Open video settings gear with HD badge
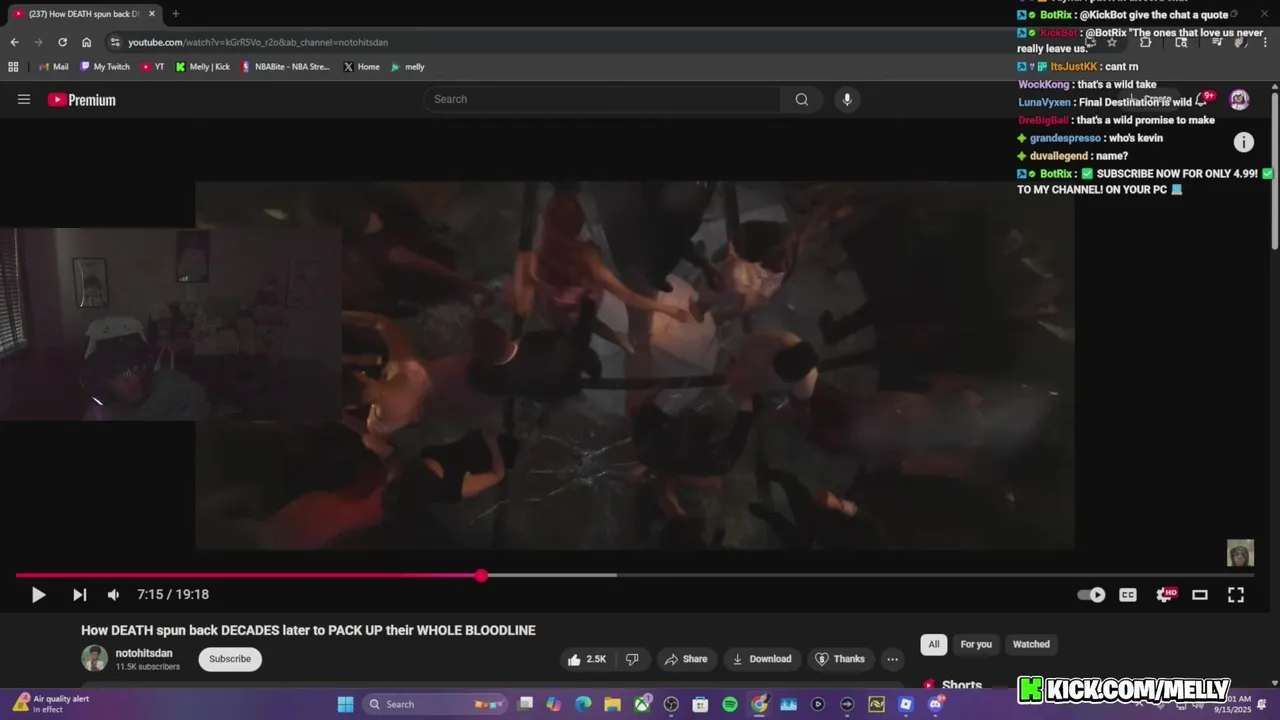The height and width of the screenshot is (720, 1280). pyautogui.click(x=1165, y=595)
